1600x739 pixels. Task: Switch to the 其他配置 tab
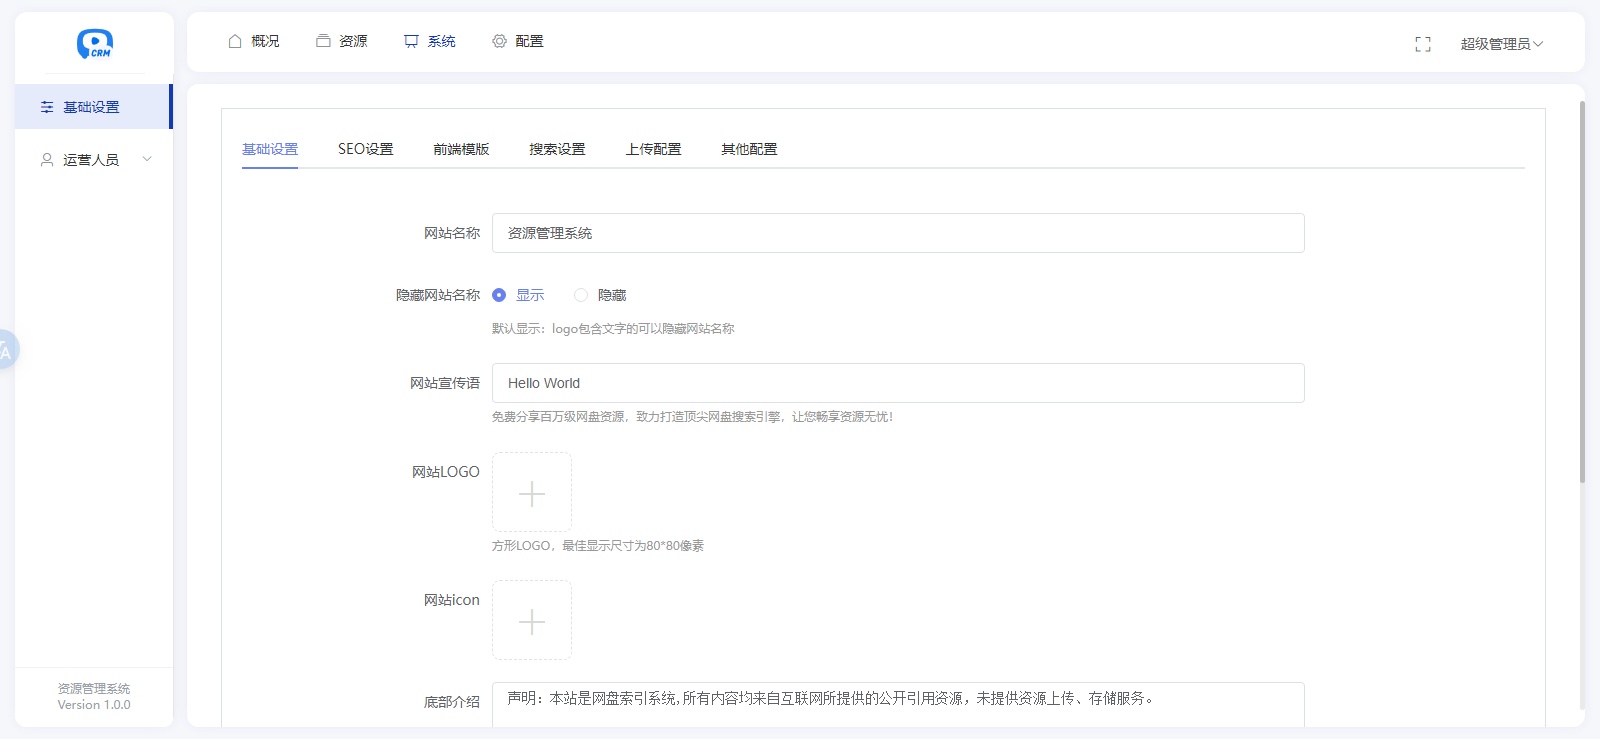(749, 149)
